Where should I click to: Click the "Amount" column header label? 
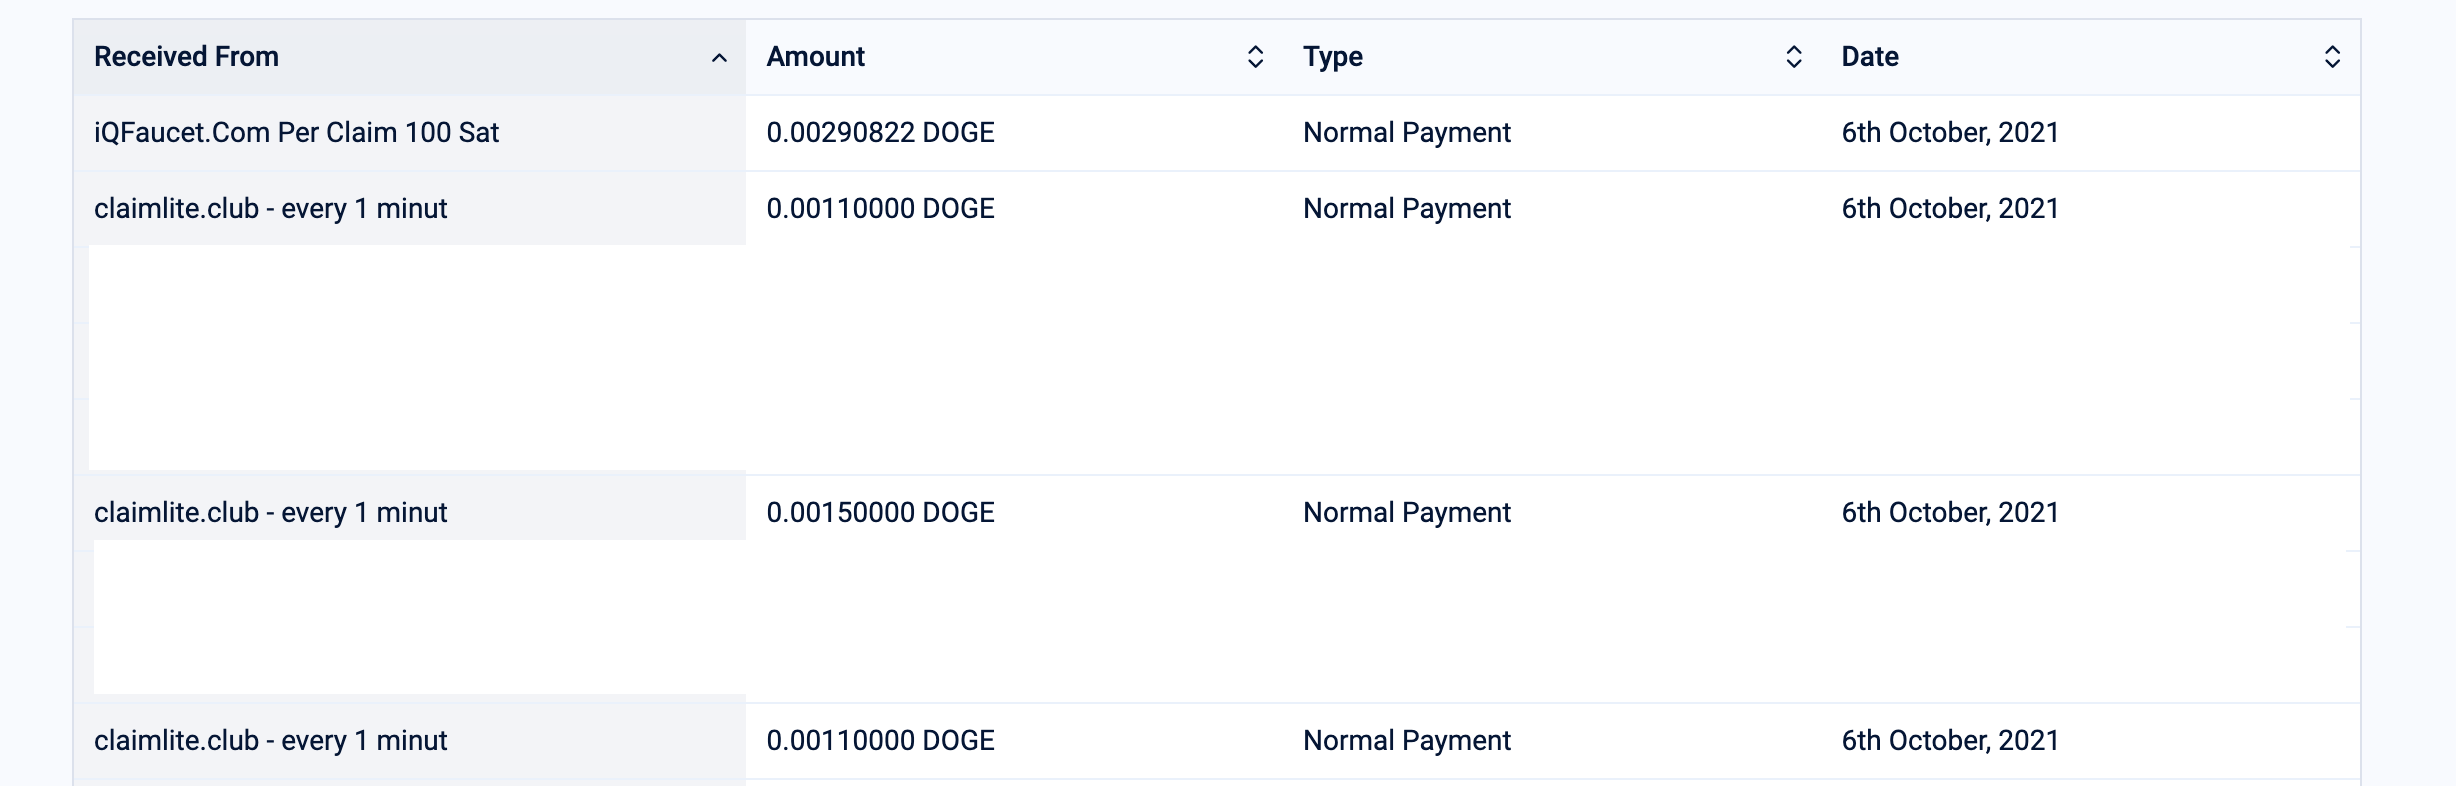pyautogui.click(x=815, y=57)
